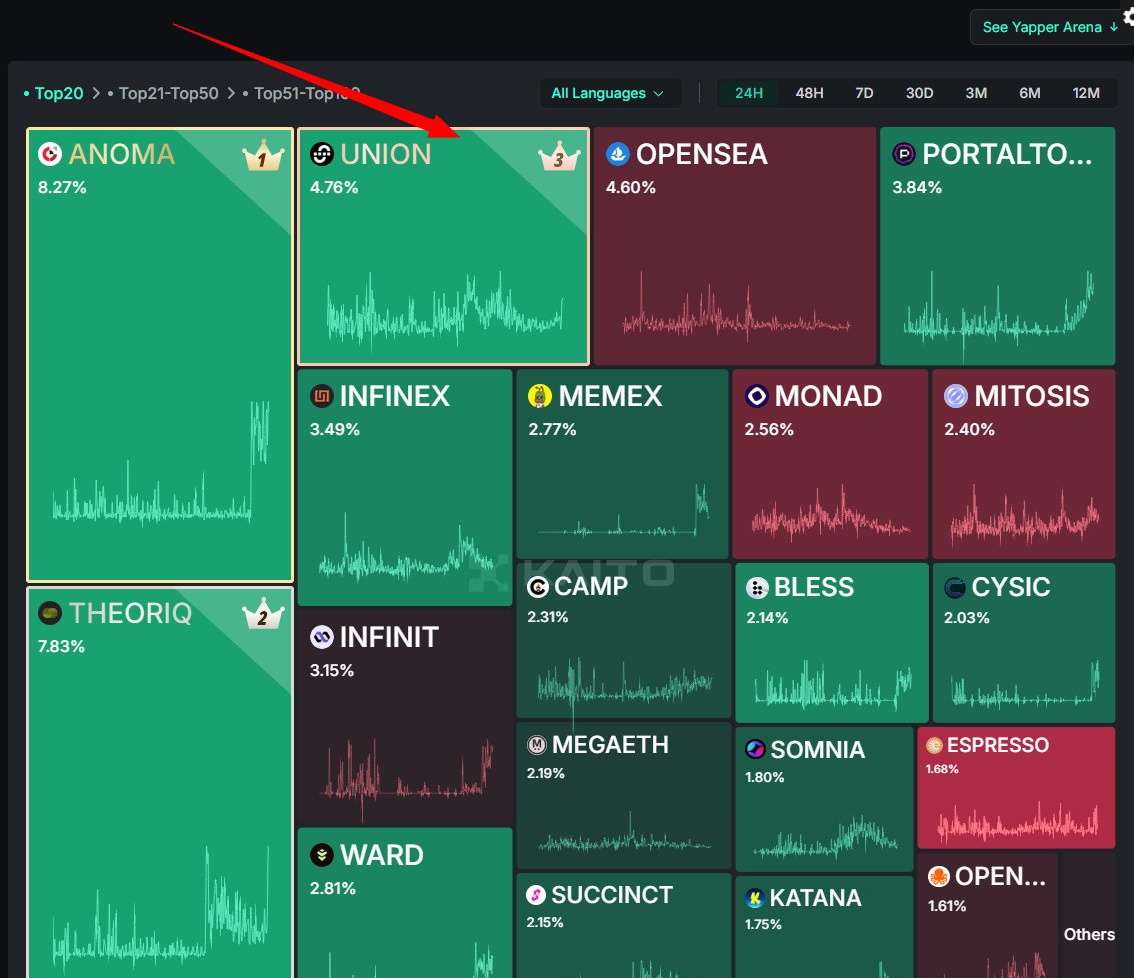Click the THEORIQ logo icon
Image resolution: width=1134 pixels, height=978 pixels.
[50, 613]
